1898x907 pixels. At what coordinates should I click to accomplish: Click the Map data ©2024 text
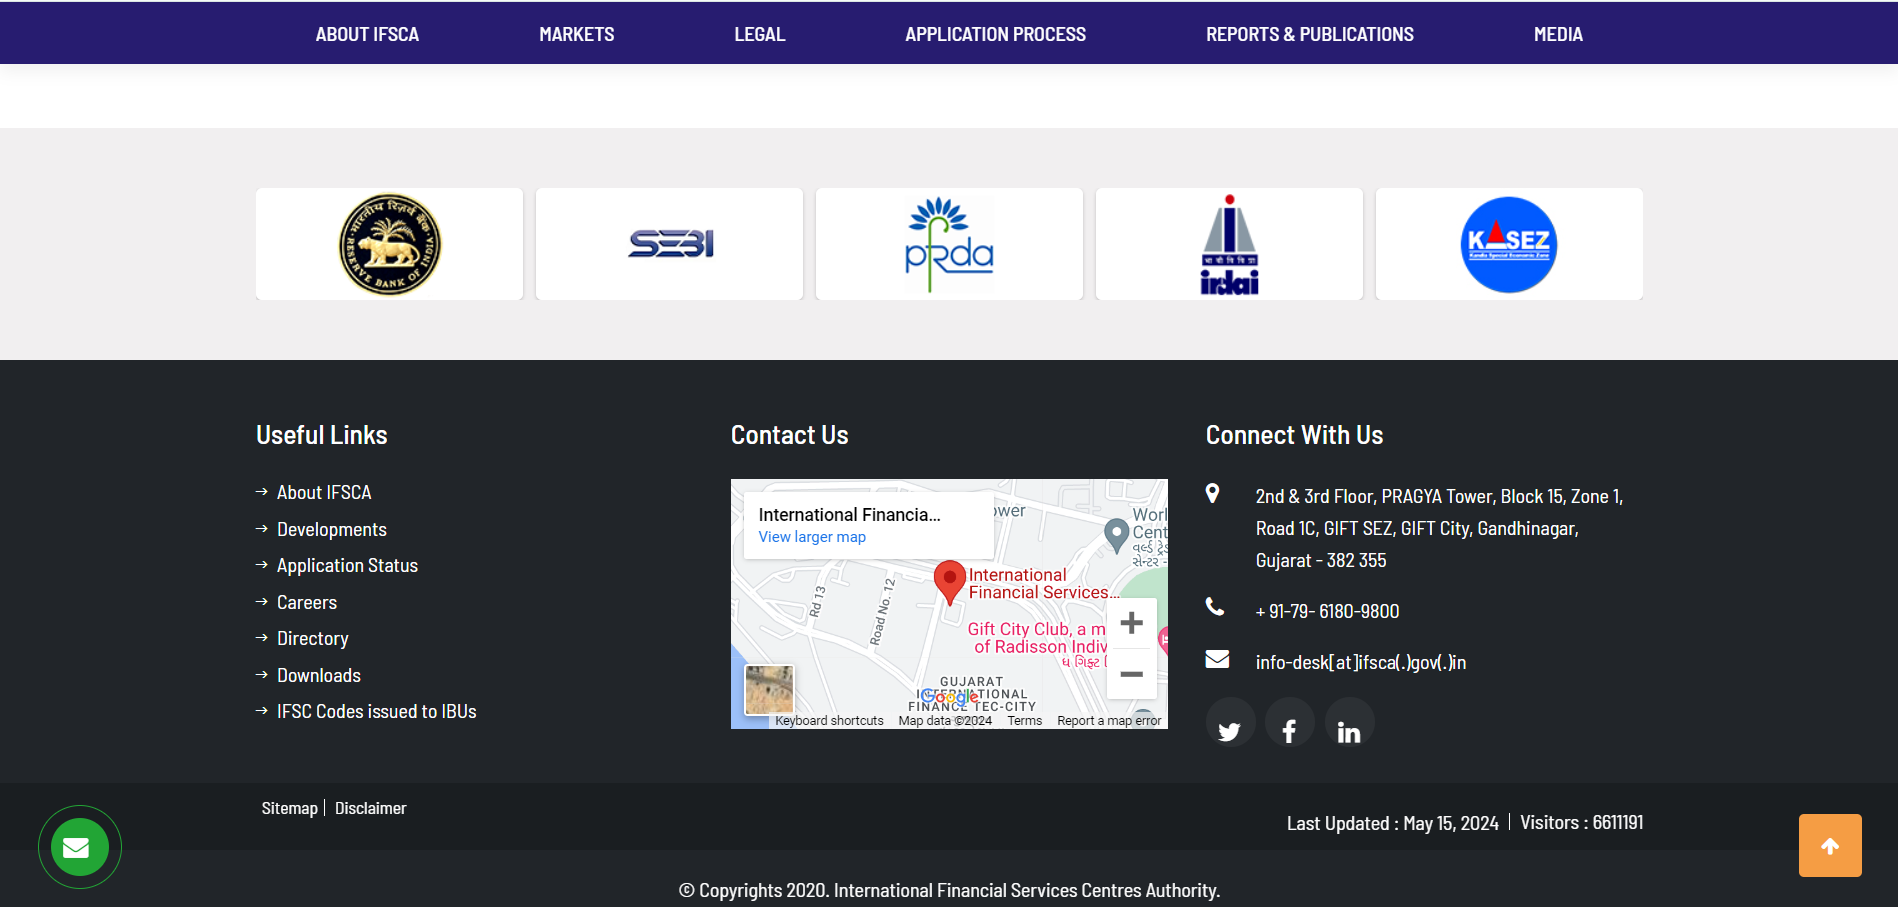pyautogui.click(x=945, y=721)
